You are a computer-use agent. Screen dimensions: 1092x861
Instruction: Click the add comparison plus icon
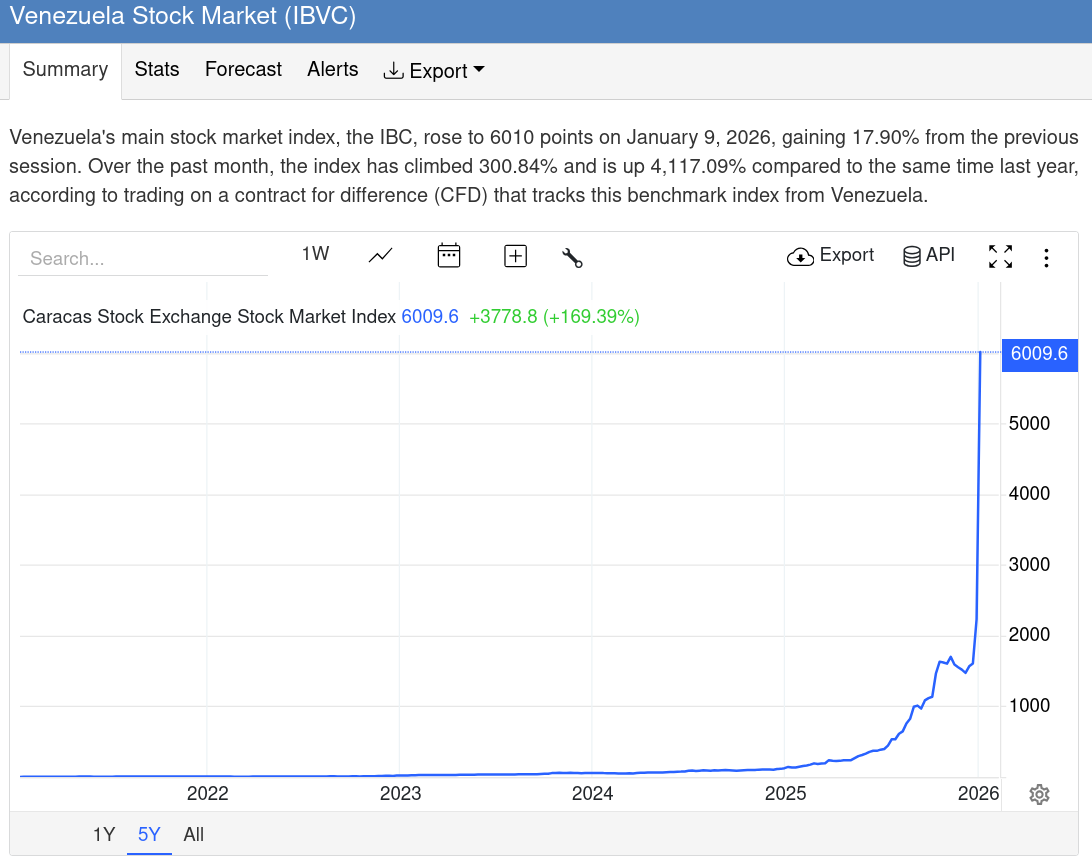515,256
